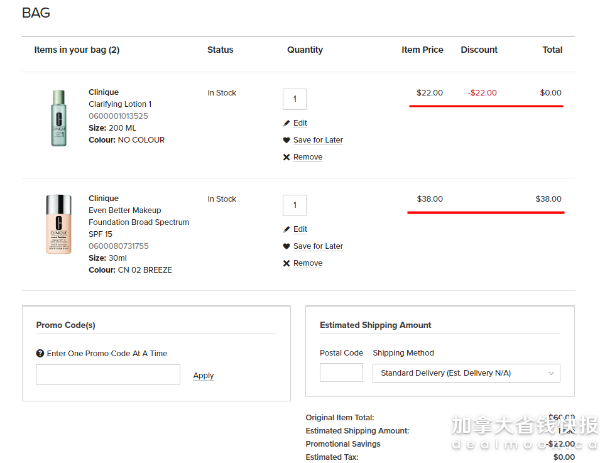The height and width of the screenshot is (463, 600).
Task: Save Even Better Makeup foundation for later
Action: point(318,246)
